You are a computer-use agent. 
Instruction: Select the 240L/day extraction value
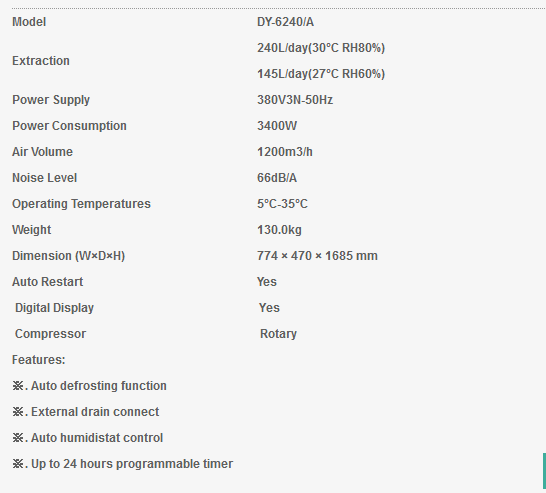click(x=321, y=48)
